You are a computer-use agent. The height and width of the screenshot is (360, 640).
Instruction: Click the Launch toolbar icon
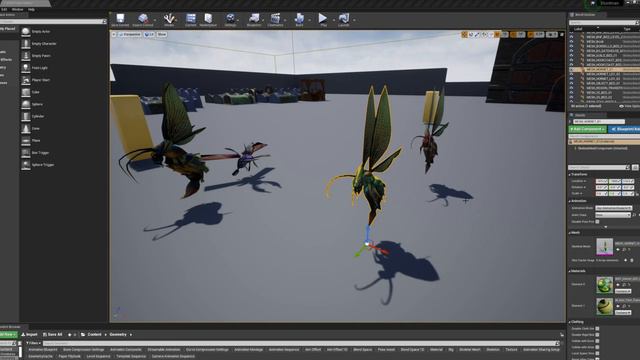pyautogui.click(x=344, y=20)
